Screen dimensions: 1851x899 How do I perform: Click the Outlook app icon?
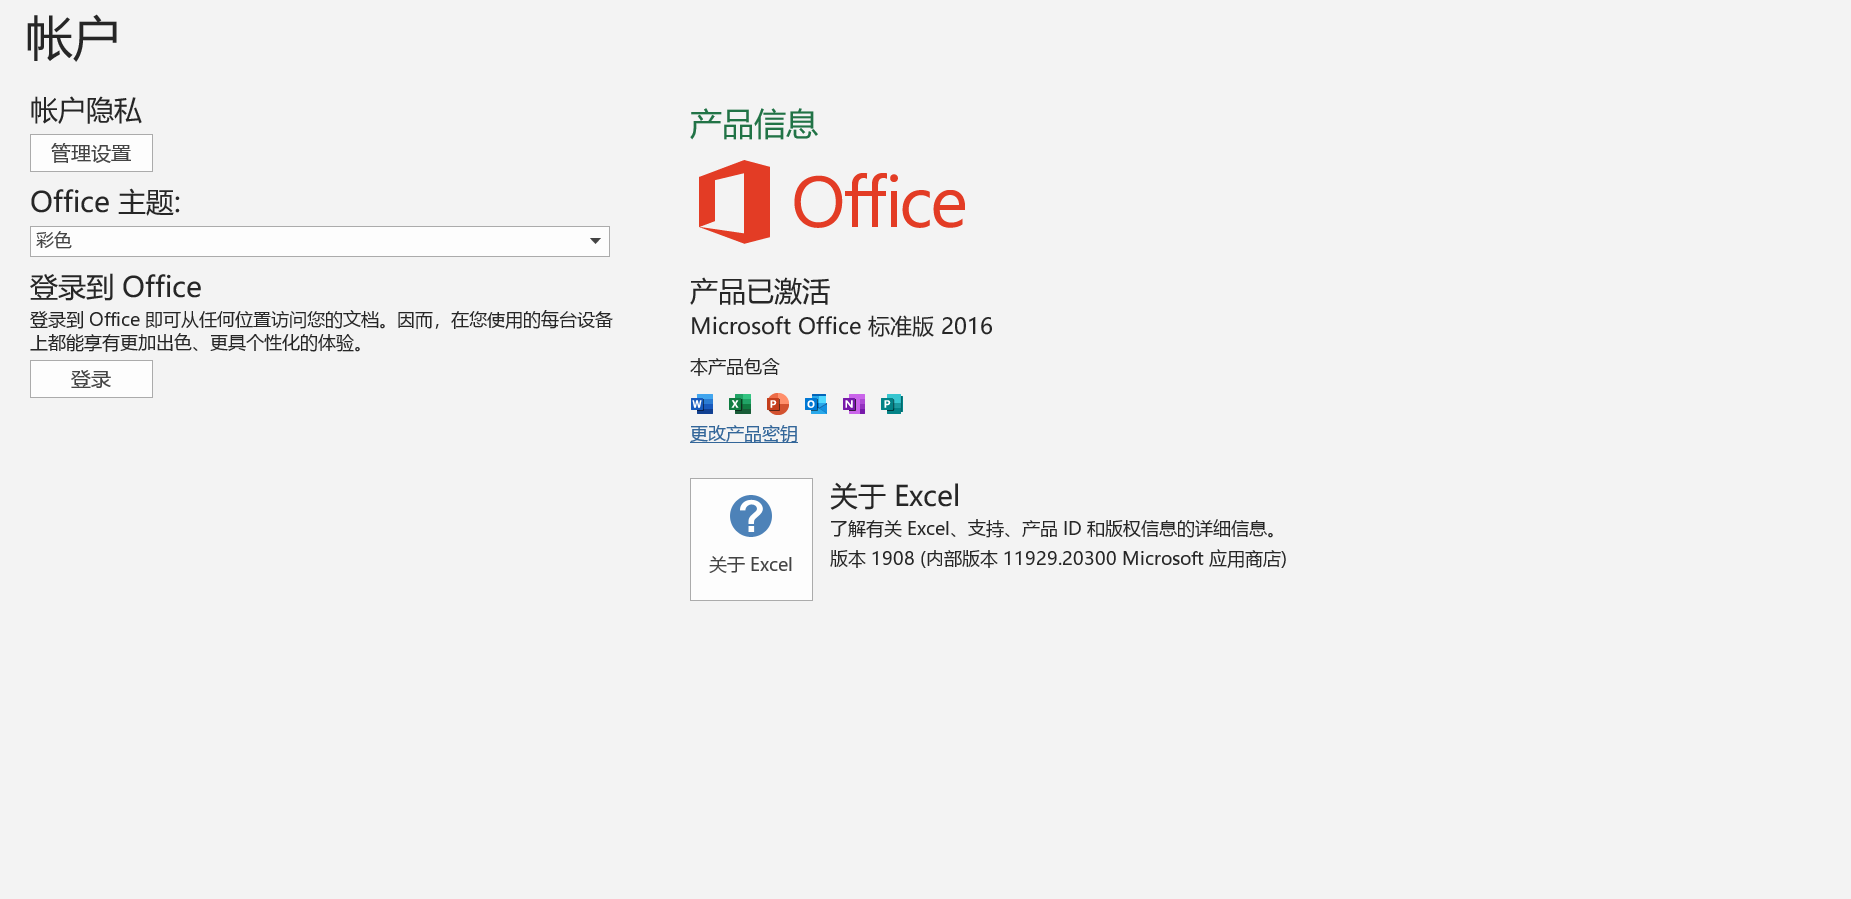(x=816, y=404)
